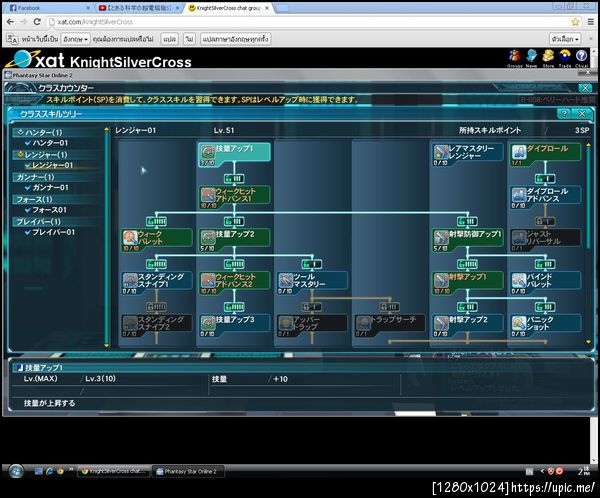Choose the レンジャー-01 skill tree

[52, 165]
